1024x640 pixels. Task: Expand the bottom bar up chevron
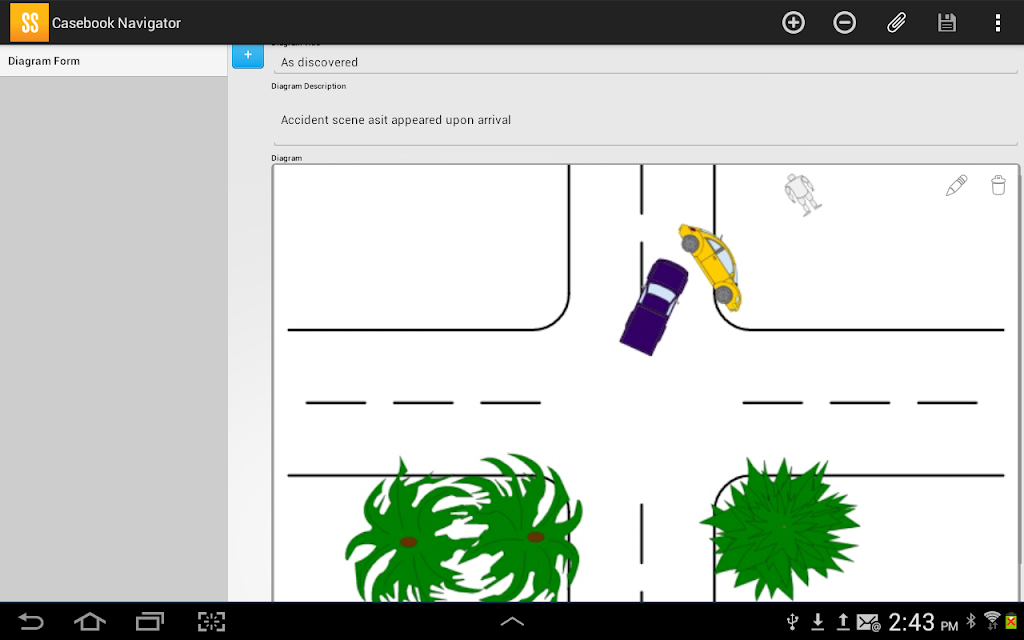(x=512, y=622)
